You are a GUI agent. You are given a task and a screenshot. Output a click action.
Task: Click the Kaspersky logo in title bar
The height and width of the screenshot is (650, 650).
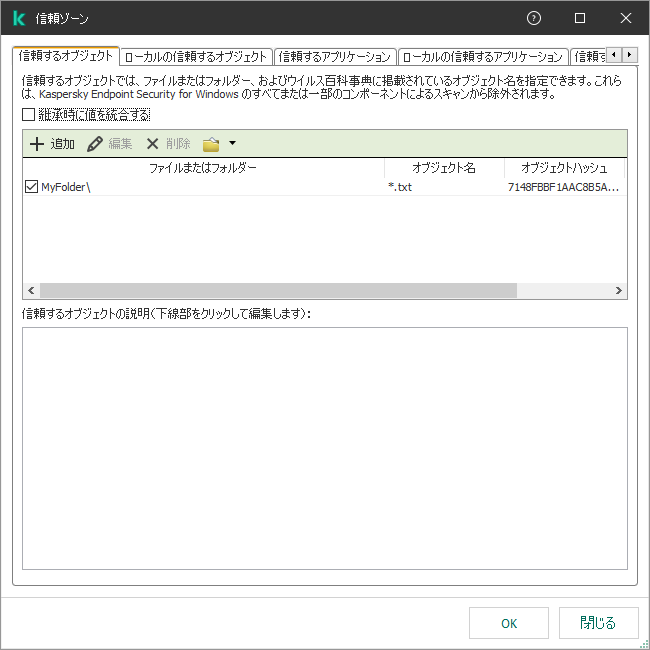click(19, 18)
